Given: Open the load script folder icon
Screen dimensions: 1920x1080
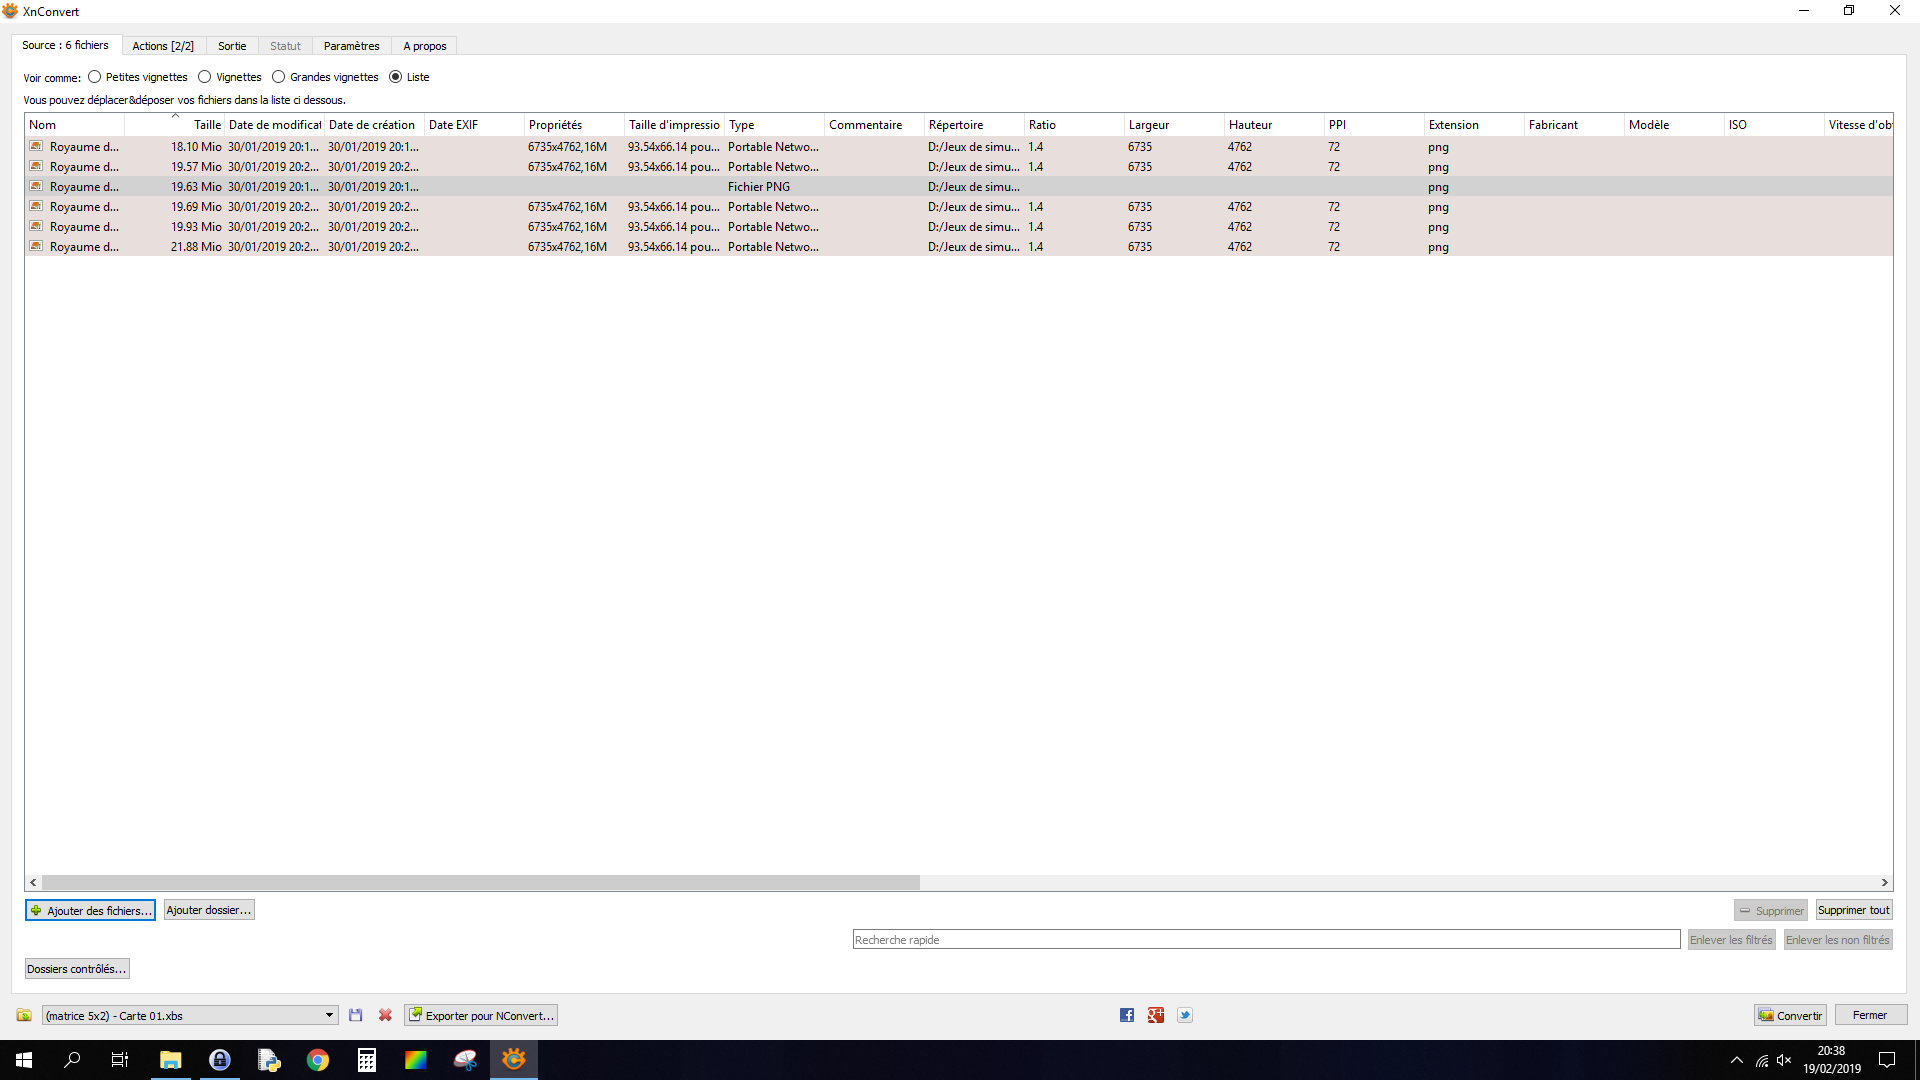Looking at the screenshot, I should point(24,1015).
